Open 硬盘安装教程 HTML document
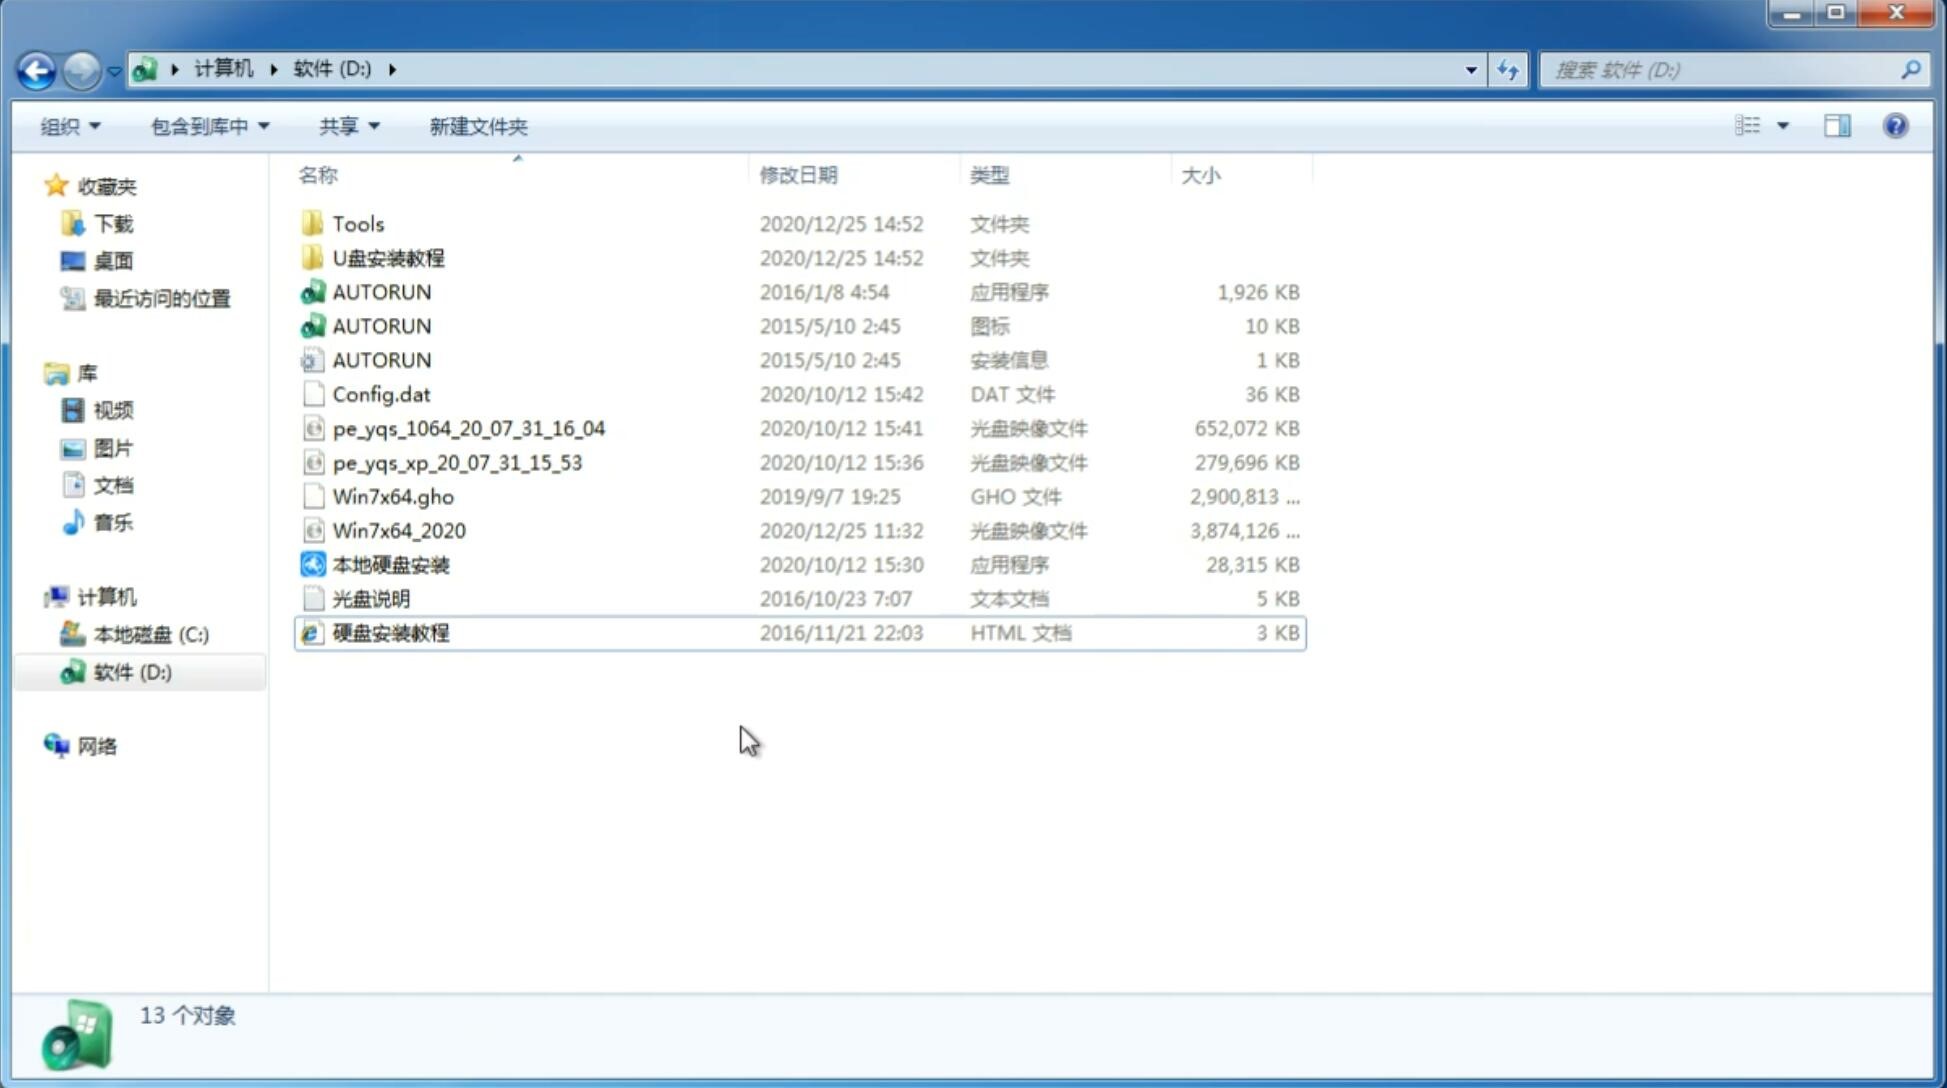The width and height of the screenshot is (1947, 1088). [389, 632]
